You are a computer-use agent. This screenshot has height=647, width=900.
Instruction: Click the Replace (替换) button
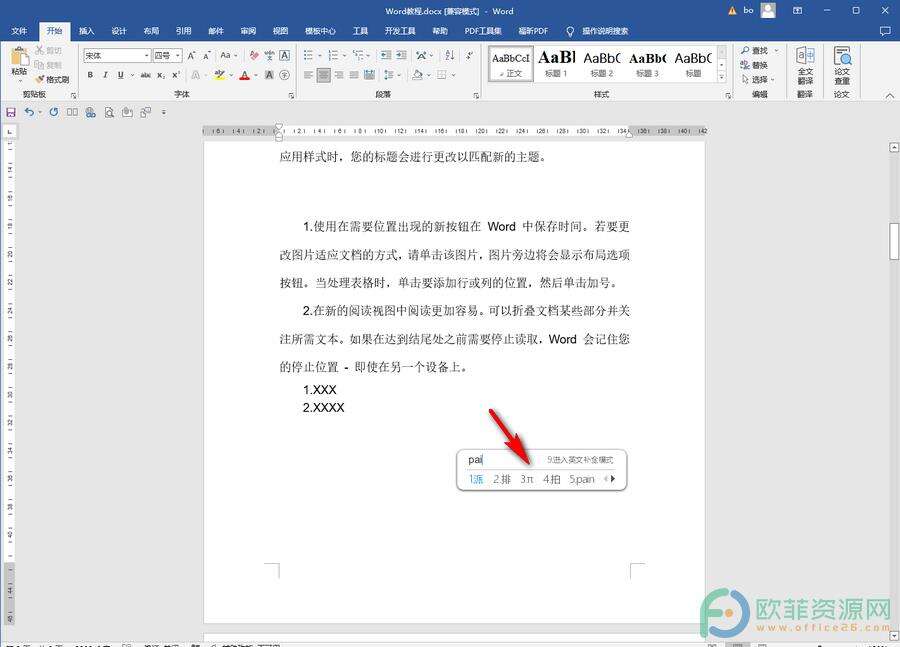(754, 65)
